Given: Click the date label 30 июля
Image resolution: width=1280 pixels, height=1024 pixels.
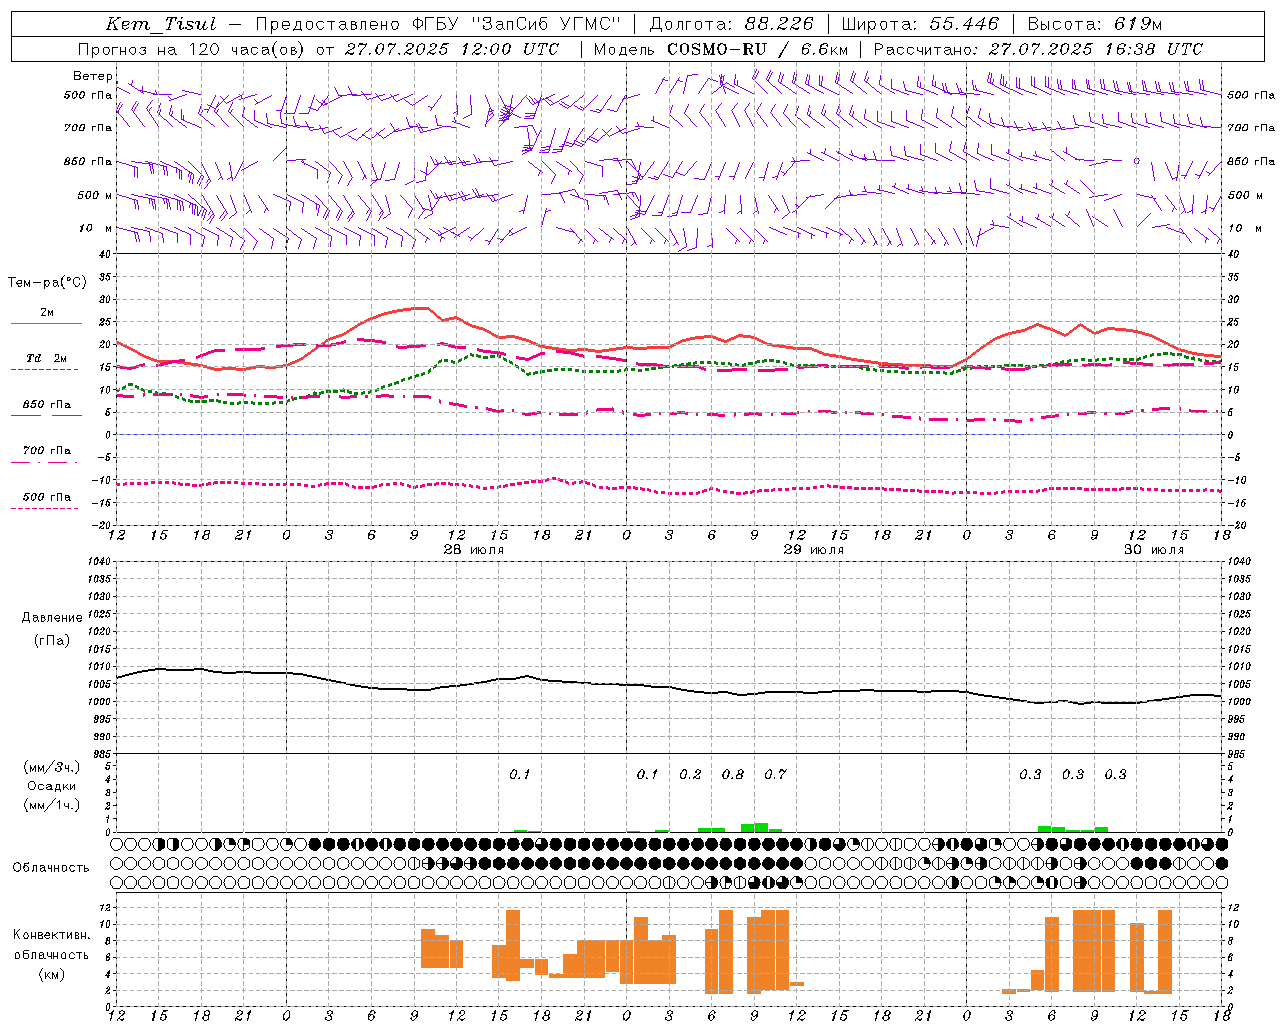Looking at the screenshot, I should pyautogui.click(x=1153, y=550).
